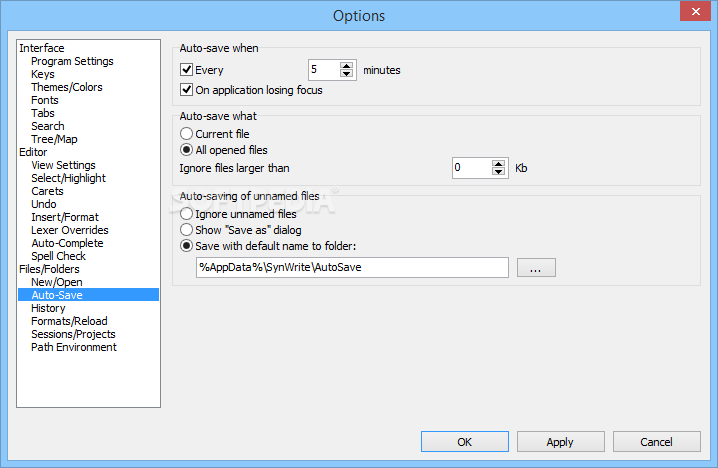This screenshot has width=718, height=468.
Task: Toggle the Every minutes checkbox
Action: [x=186, y=70]
